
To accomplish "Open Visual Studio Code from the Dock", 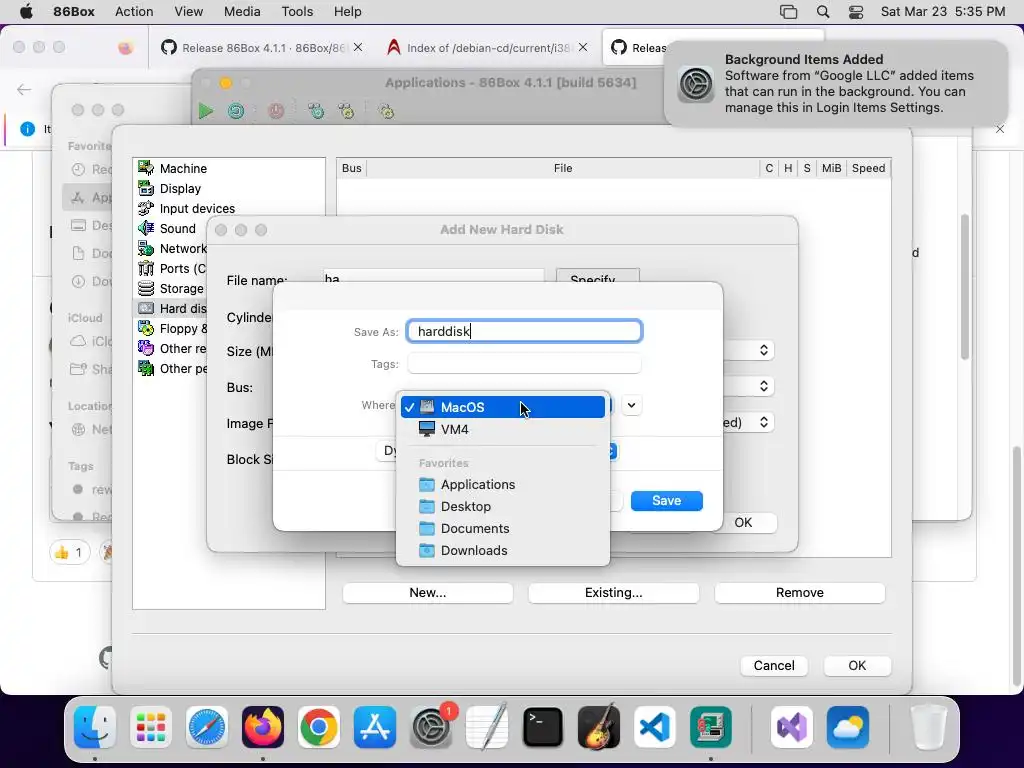I will point(654,727).
